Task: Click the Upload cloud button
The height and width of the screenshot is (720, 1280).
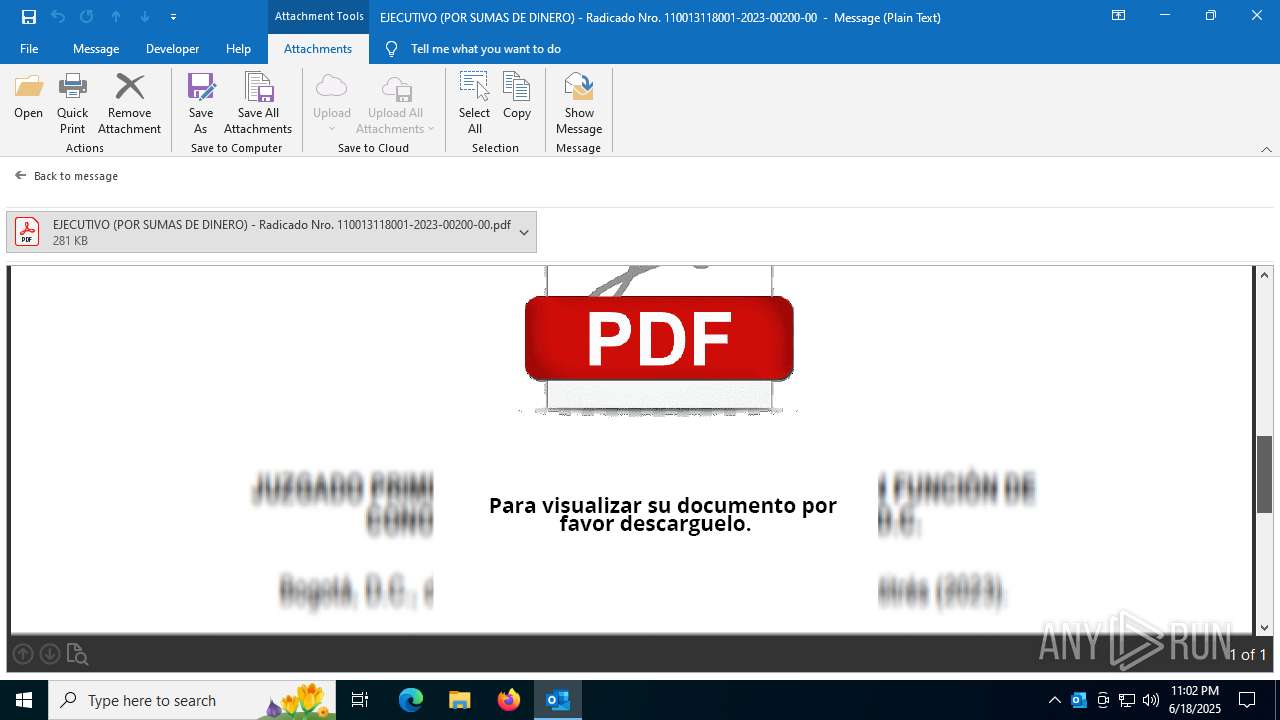Action: pyautogui.click(x=332, y=104)
